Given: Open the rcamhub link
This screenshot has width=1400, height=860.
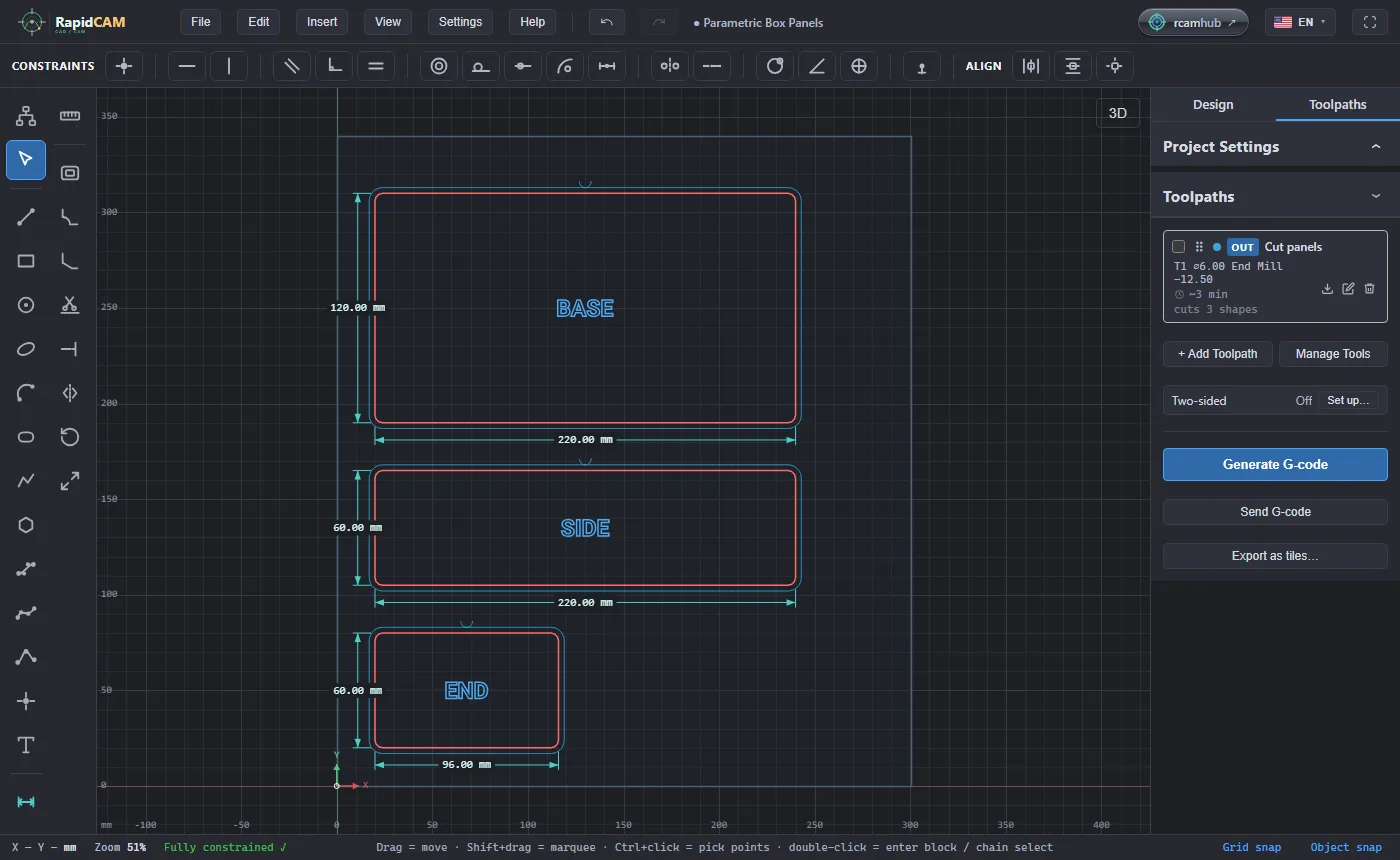Looking at the screenshot, I should point(1193,22).
